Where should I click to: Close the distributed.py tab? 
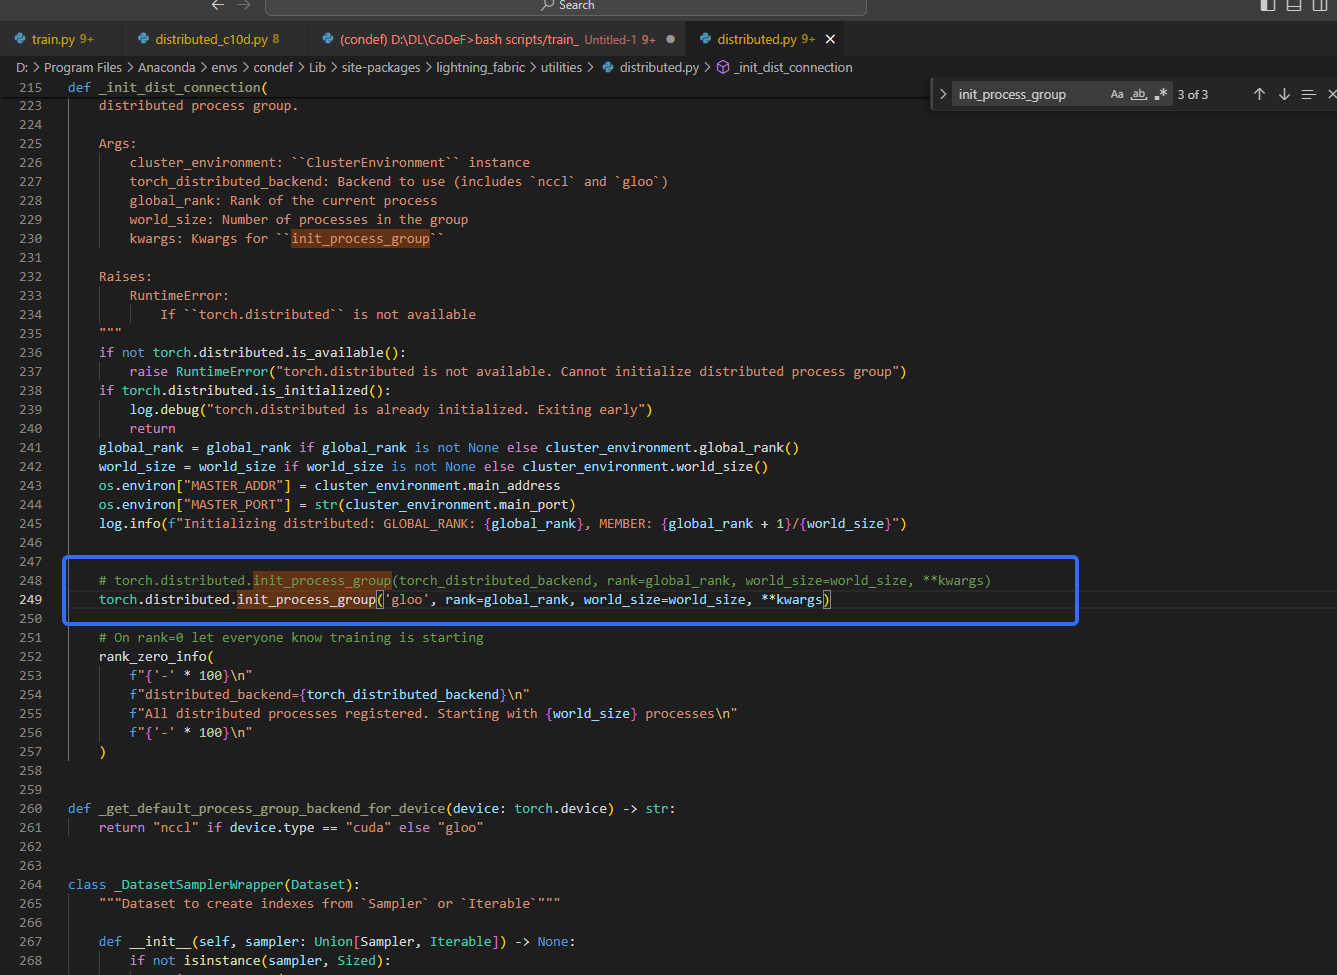(830, 39)
